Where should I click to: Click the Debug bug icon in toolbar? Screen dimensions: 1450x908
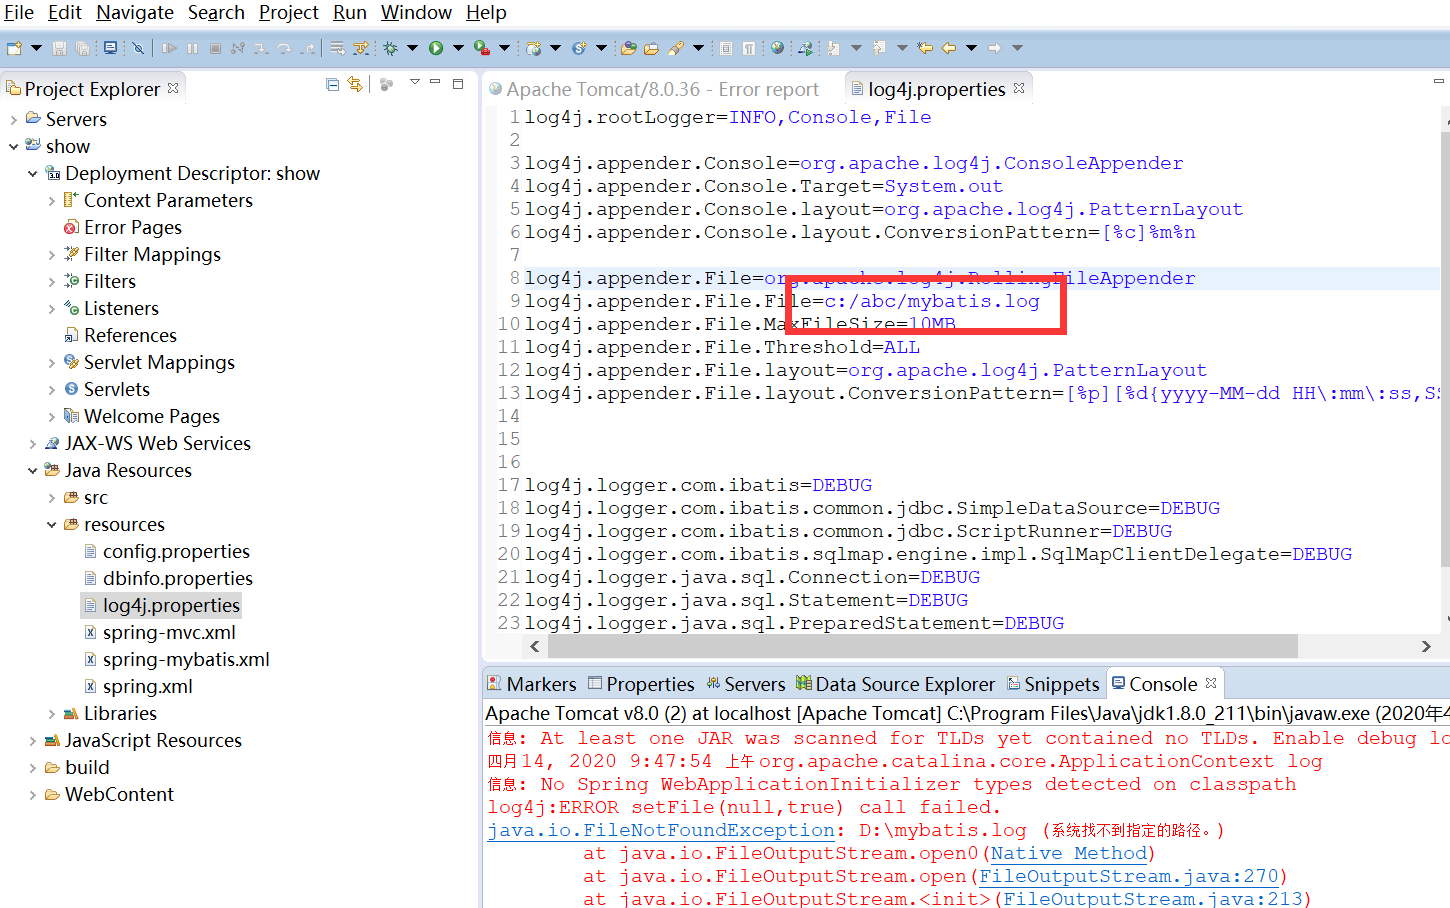pos(390,48)
